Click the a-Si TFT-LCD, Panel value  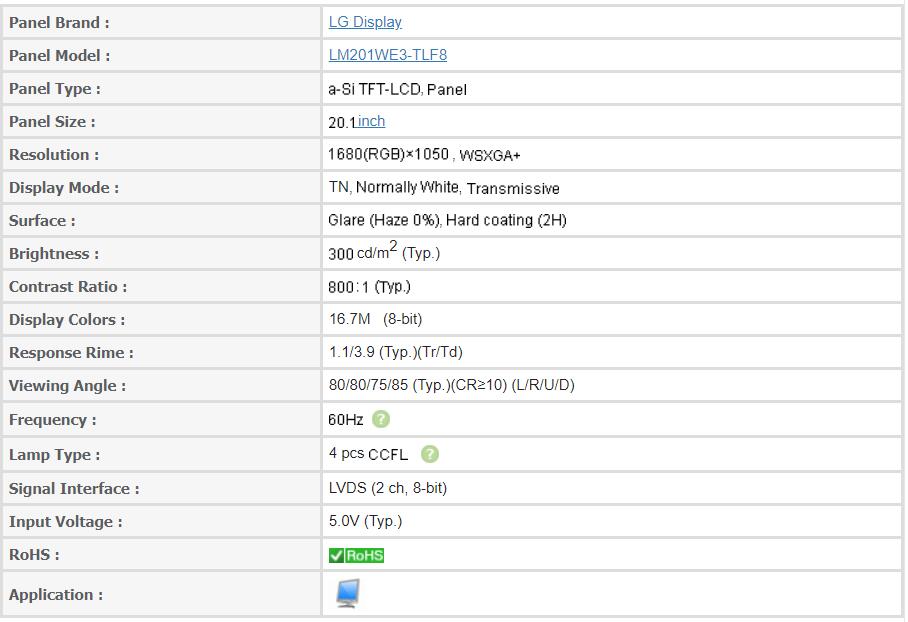pos(397,89)
